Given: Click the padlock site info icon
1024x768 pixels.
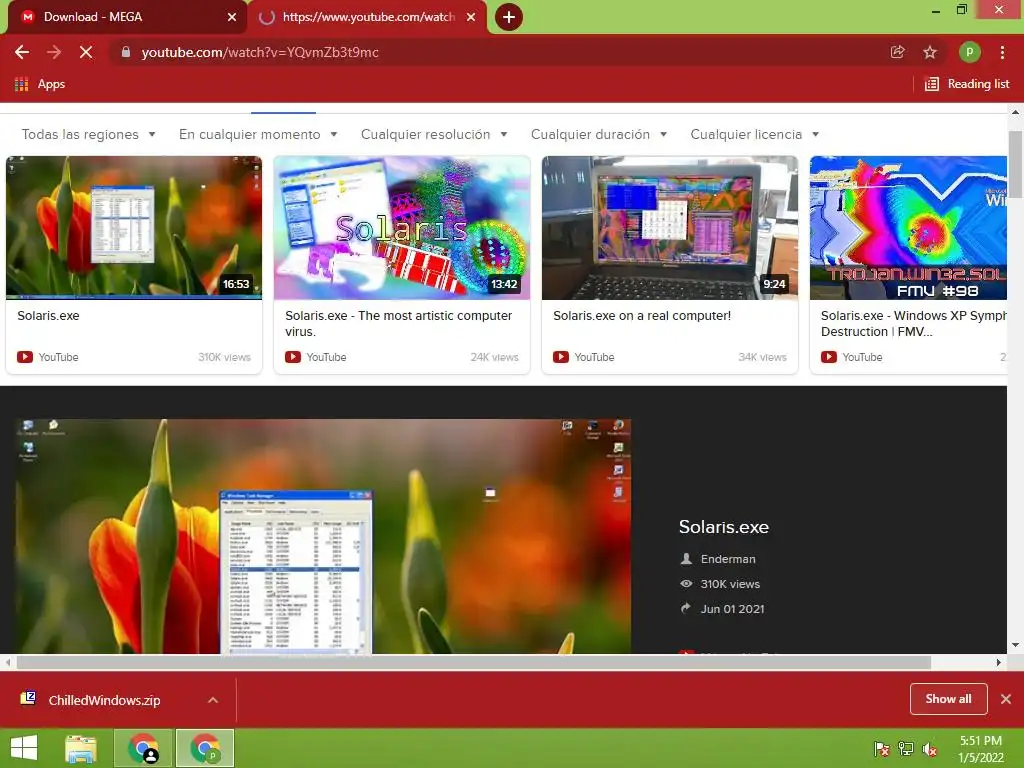Looking at the screenshot, I should [126, 52].
